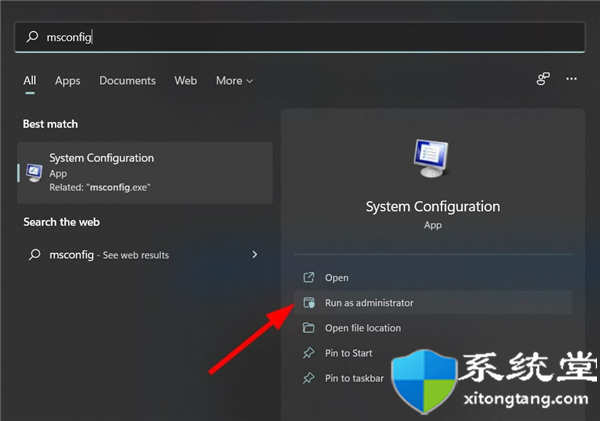
Task: Click the Open action icon
Action: (x=309, y=277)
